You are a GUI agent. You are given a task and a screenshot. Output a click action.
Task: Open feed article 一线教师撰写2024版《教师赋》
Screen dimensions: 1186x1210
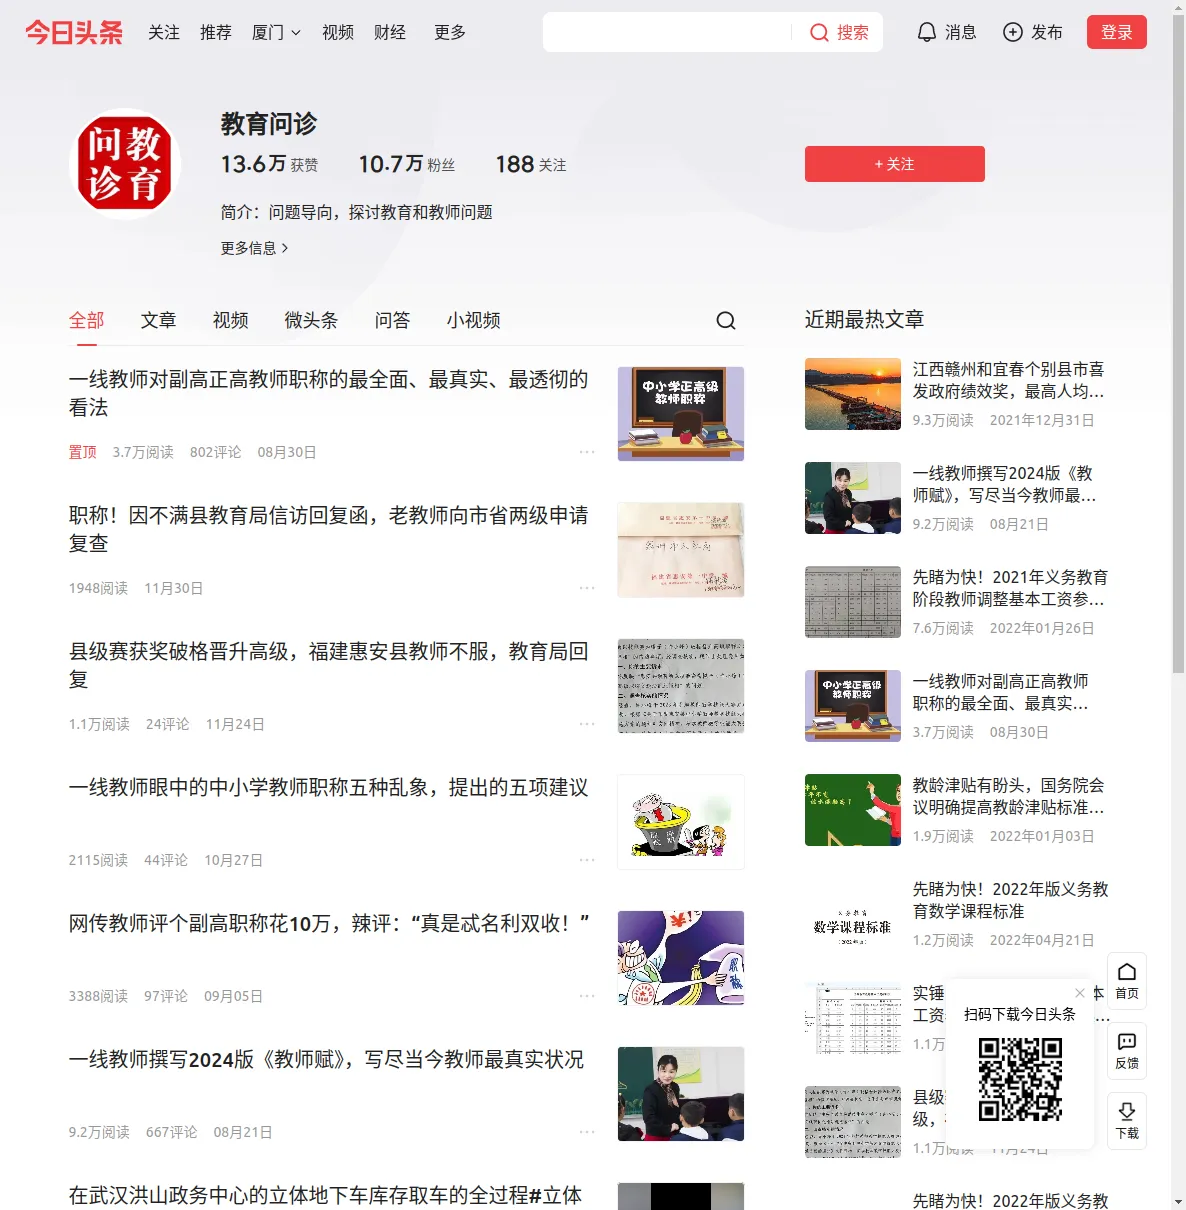point(327,1059)
